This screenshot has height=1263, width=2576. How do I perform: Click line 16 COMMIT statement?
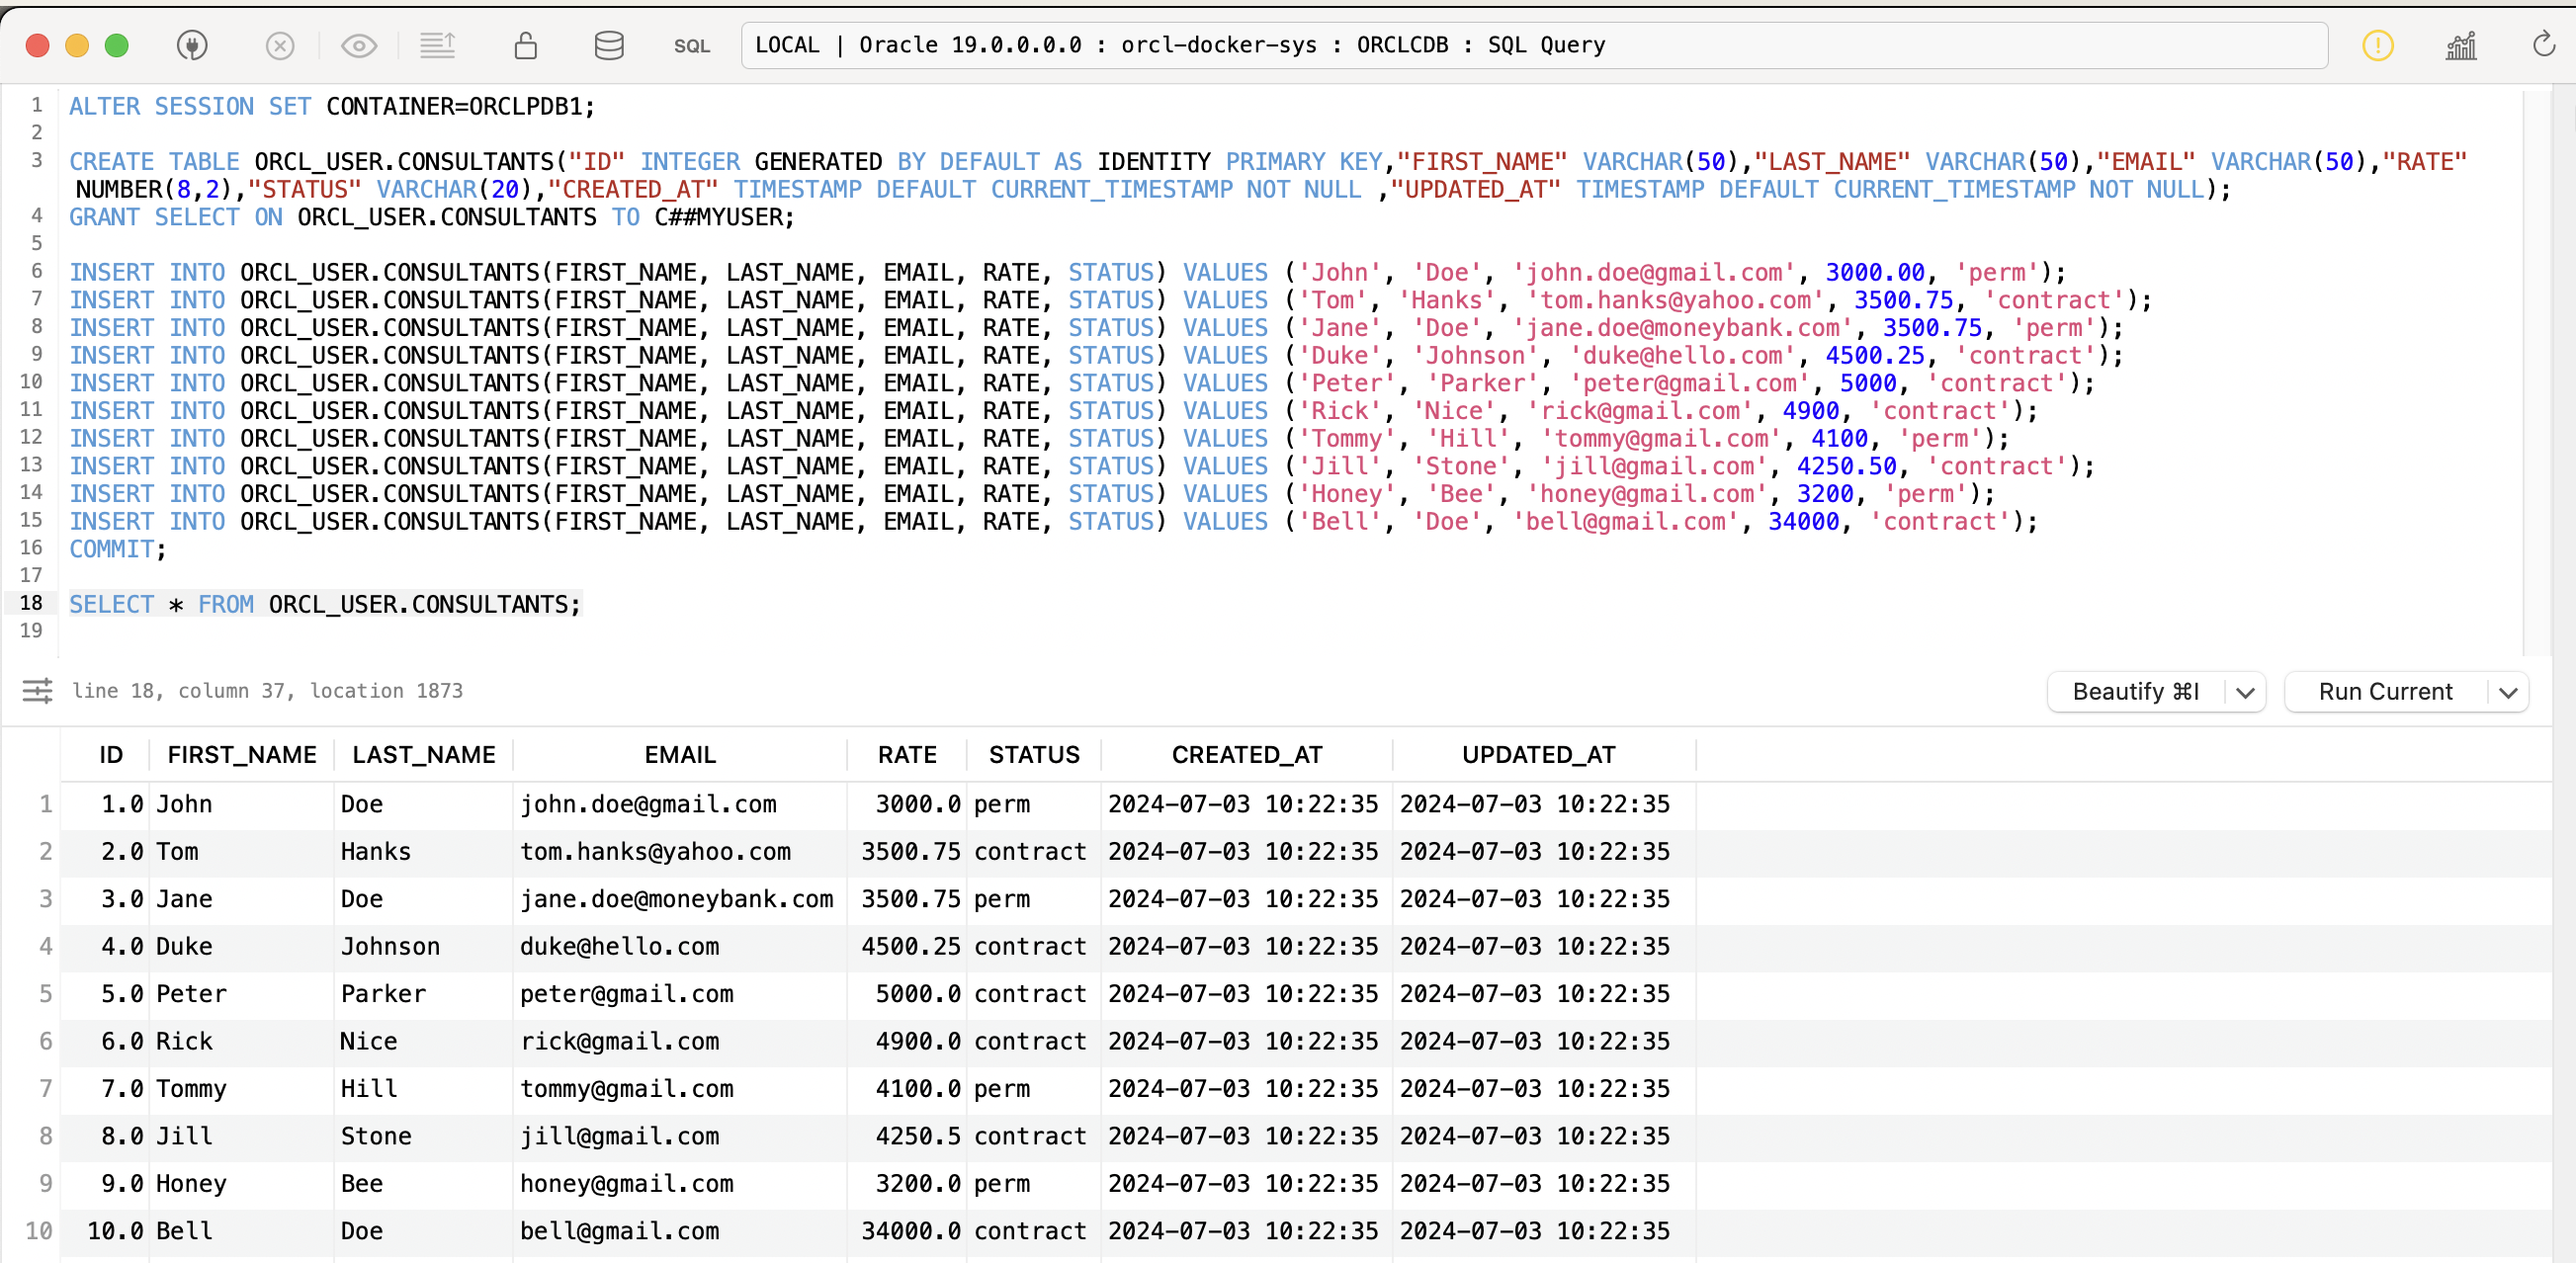click(111, 549)
